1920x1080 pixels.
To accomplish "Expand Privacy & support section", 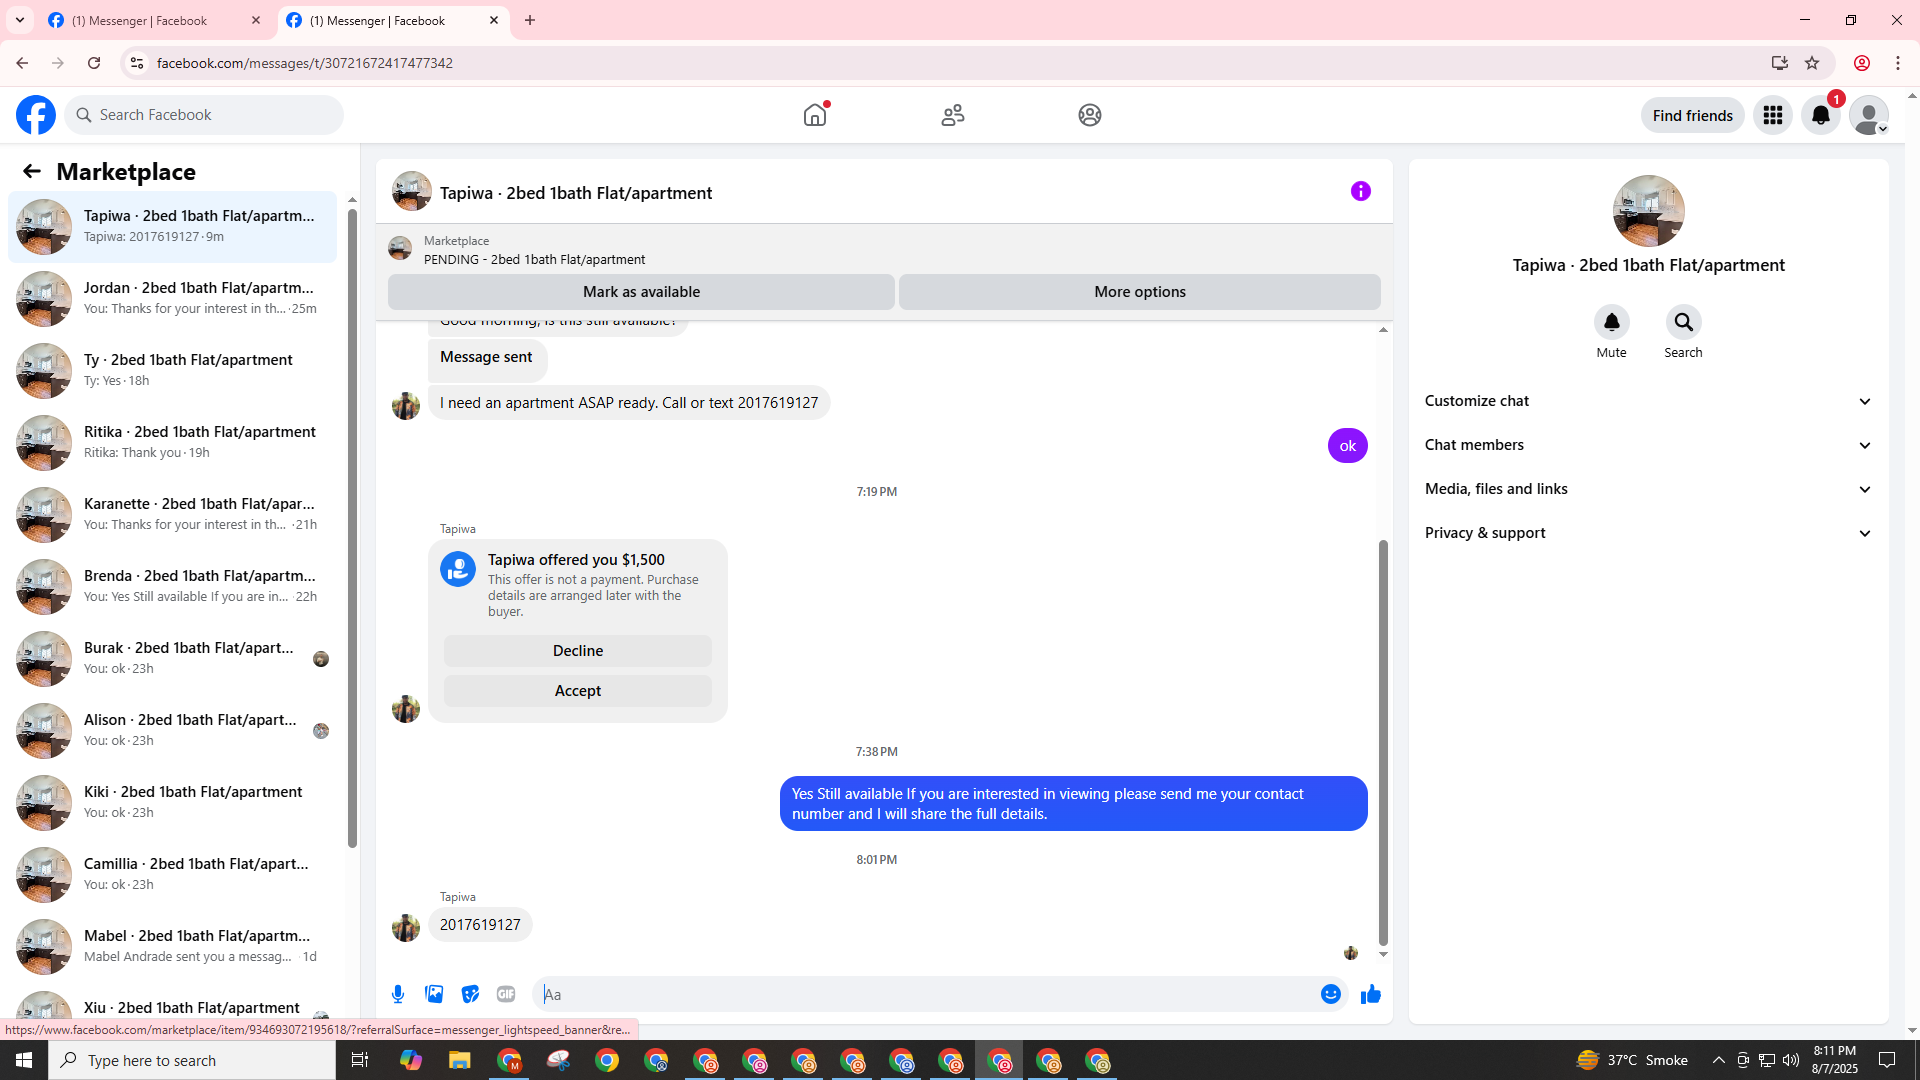I will coord(1648,533).
